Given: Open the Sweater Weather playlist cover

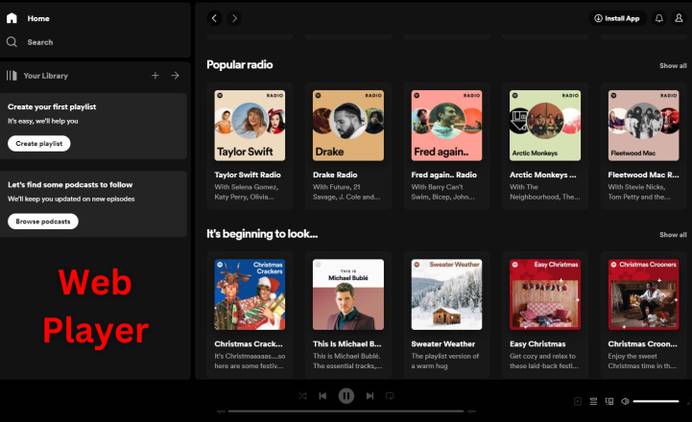Looking at the screenshot, I should tap(447, 294).
